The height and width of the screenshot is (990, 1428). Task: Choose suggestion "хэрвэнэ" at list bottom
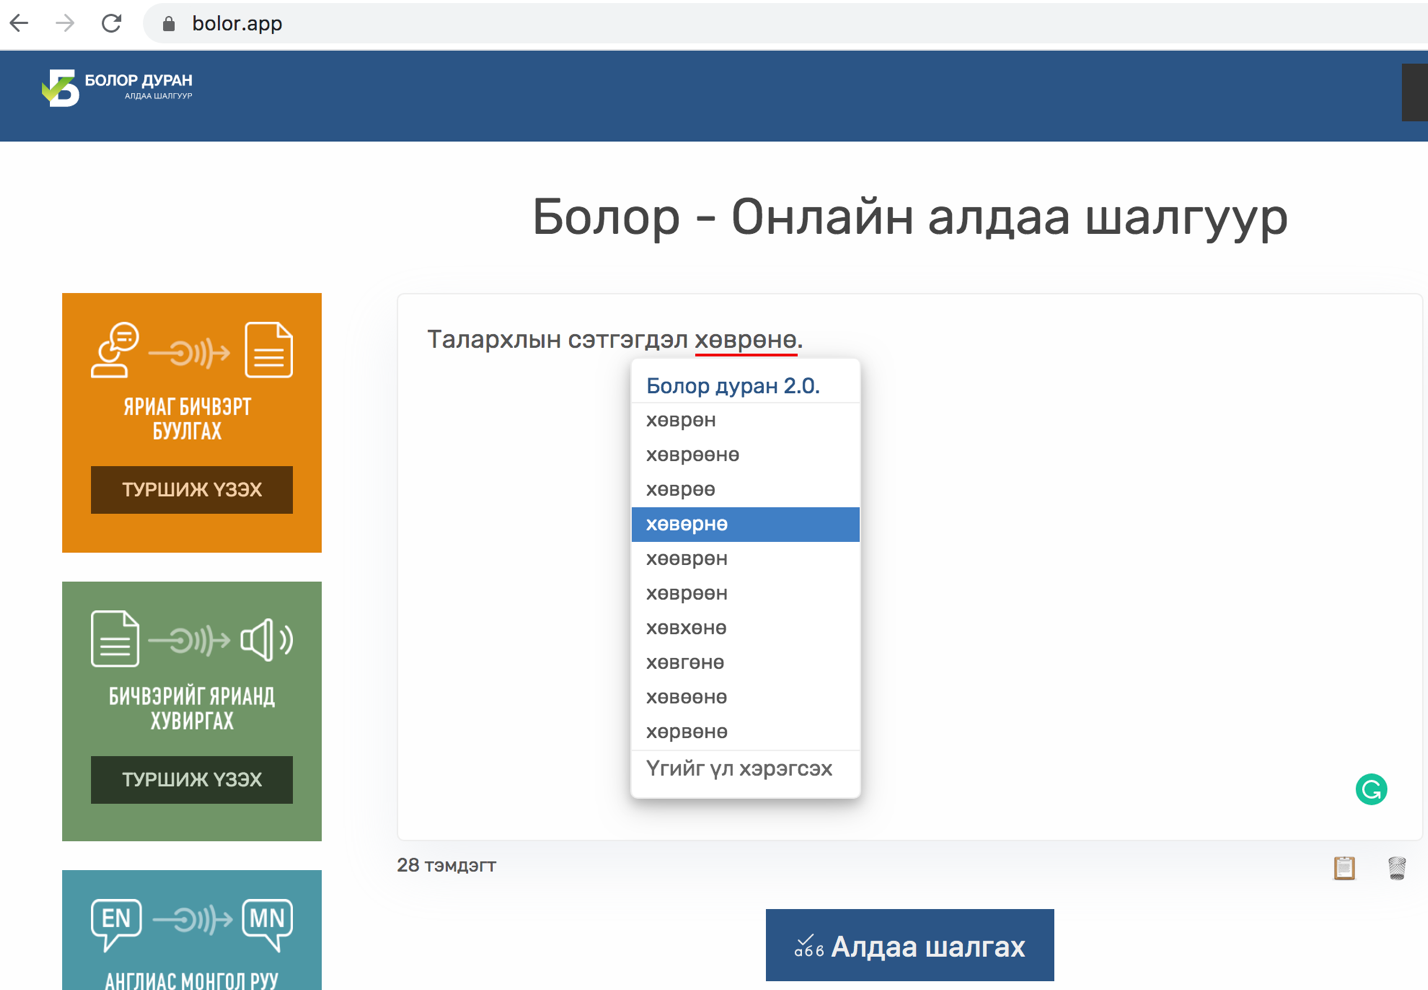pos(686,732)
